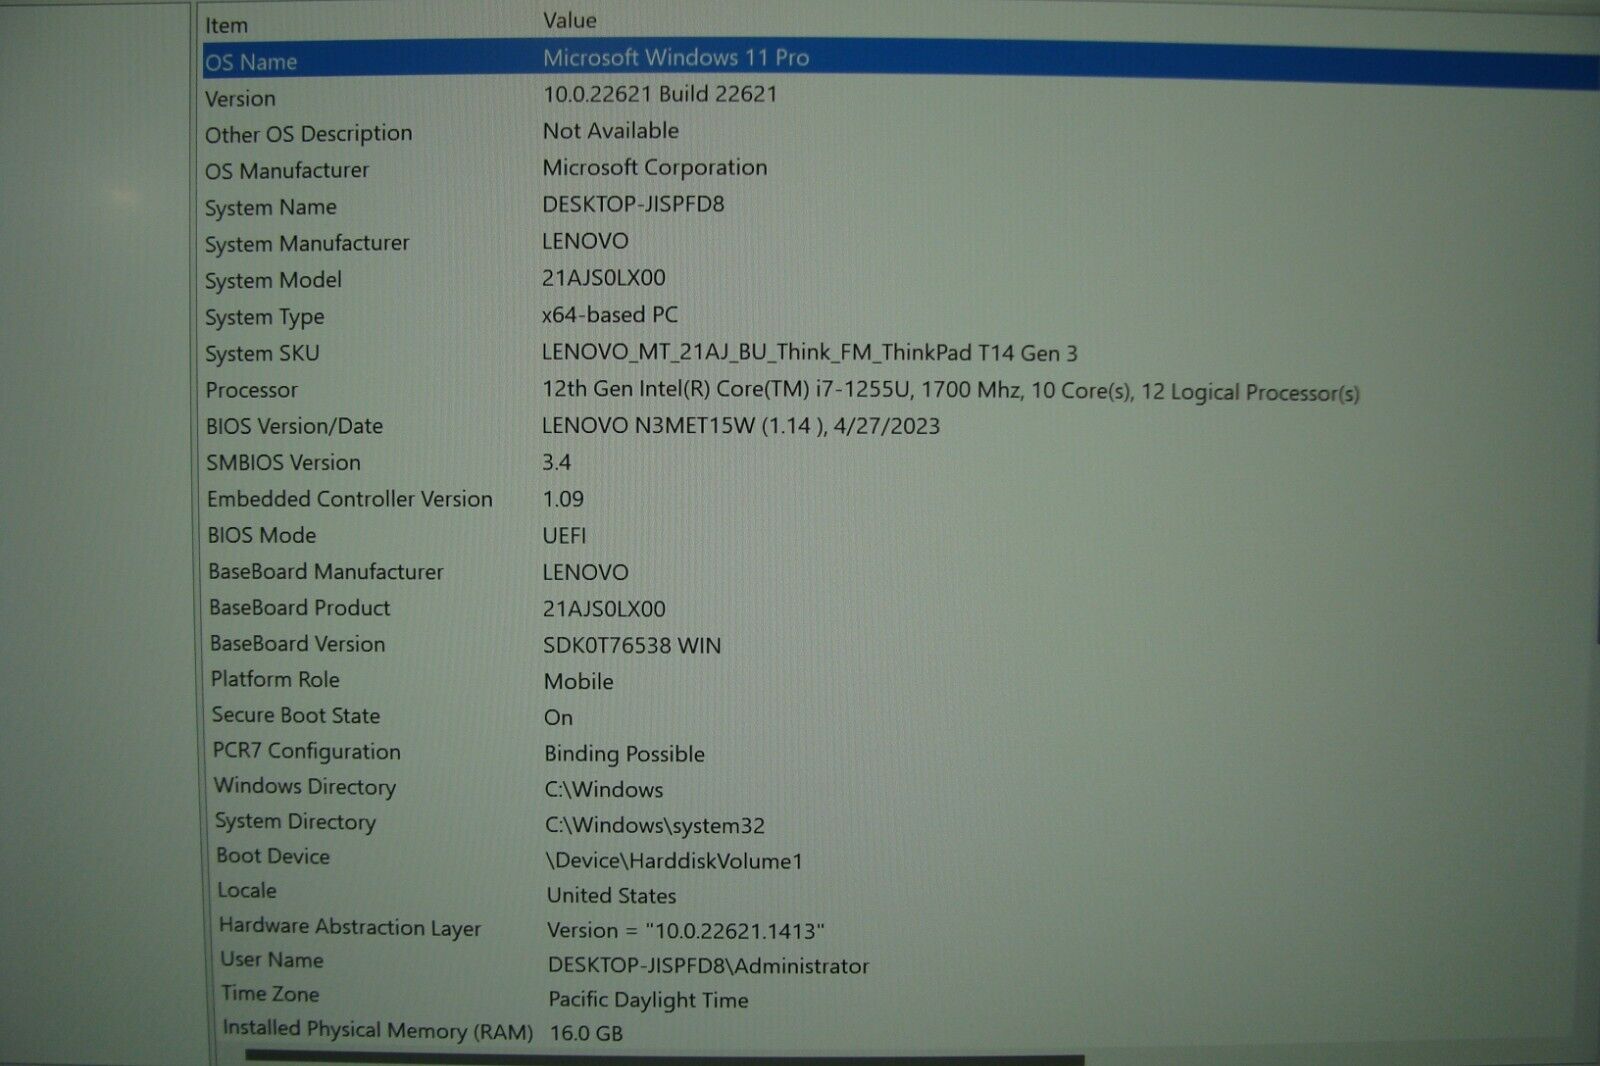Click SMBIOS value 3.4

click(557, 463)
